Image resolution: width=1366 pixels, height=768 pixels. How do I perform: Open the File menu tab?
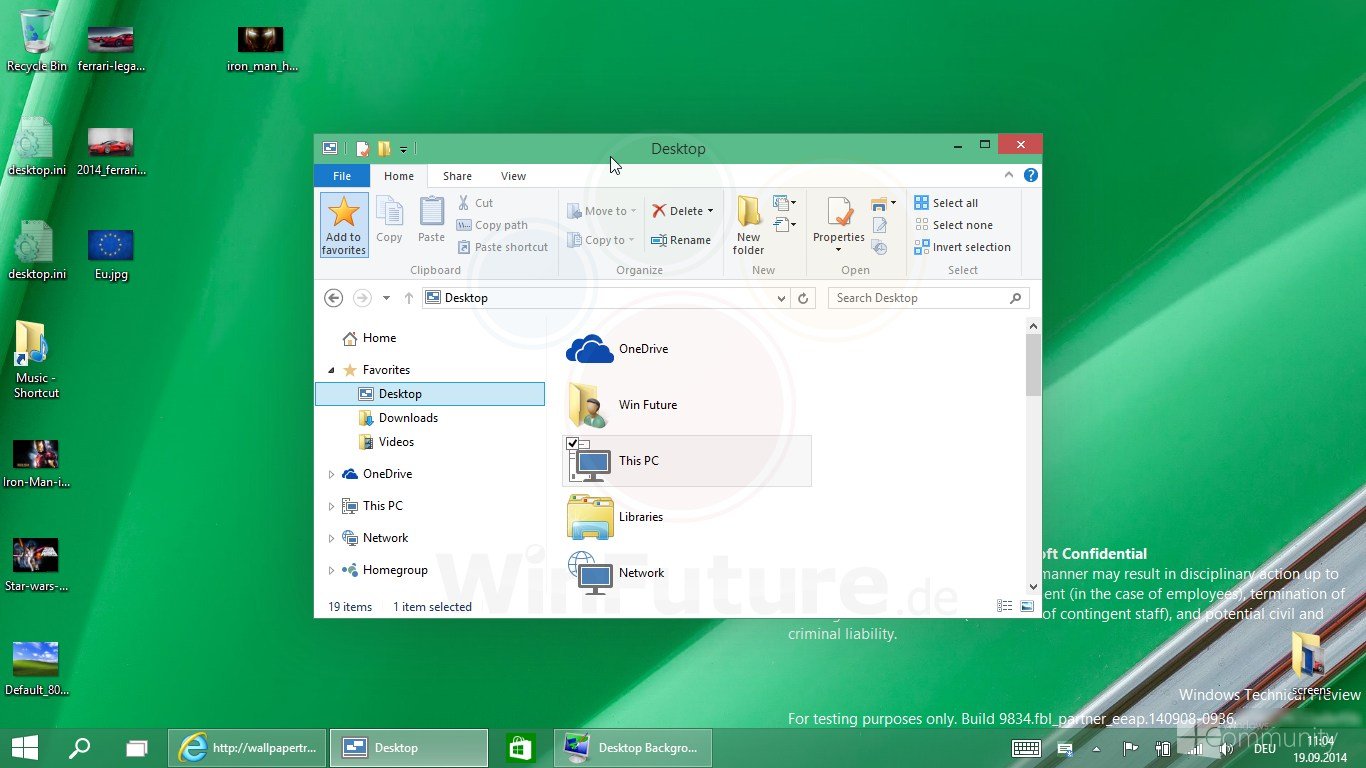click(x=342, y=176)
